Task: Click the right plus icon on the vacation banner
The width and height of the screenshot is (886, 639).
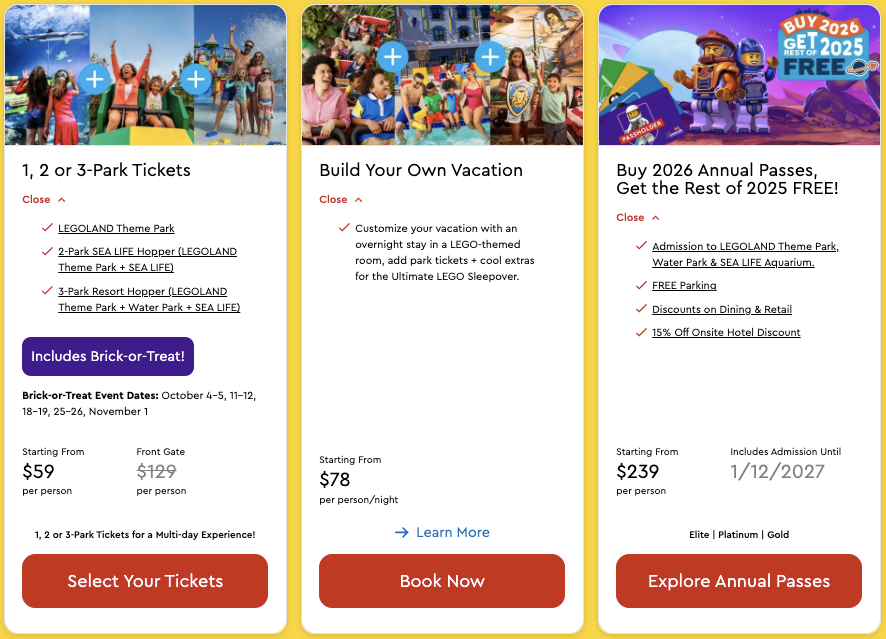Action: (490, 57)
